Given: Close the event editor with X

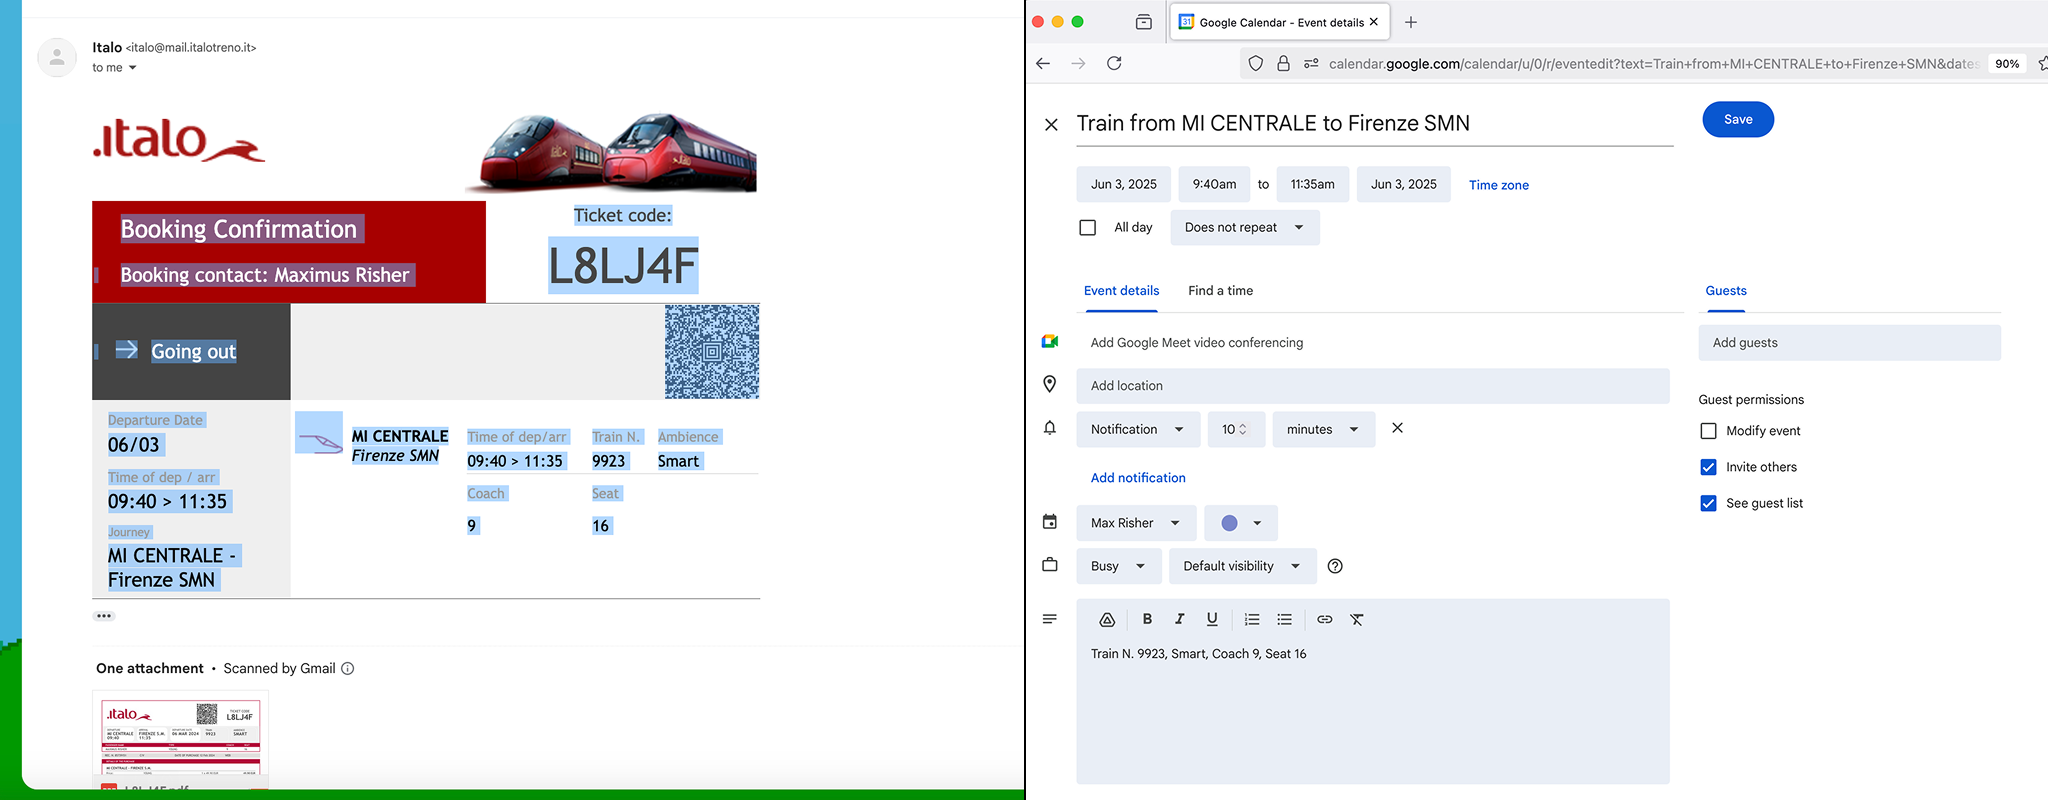Looking at the screenshot, I should click(x=1051, y=124).
